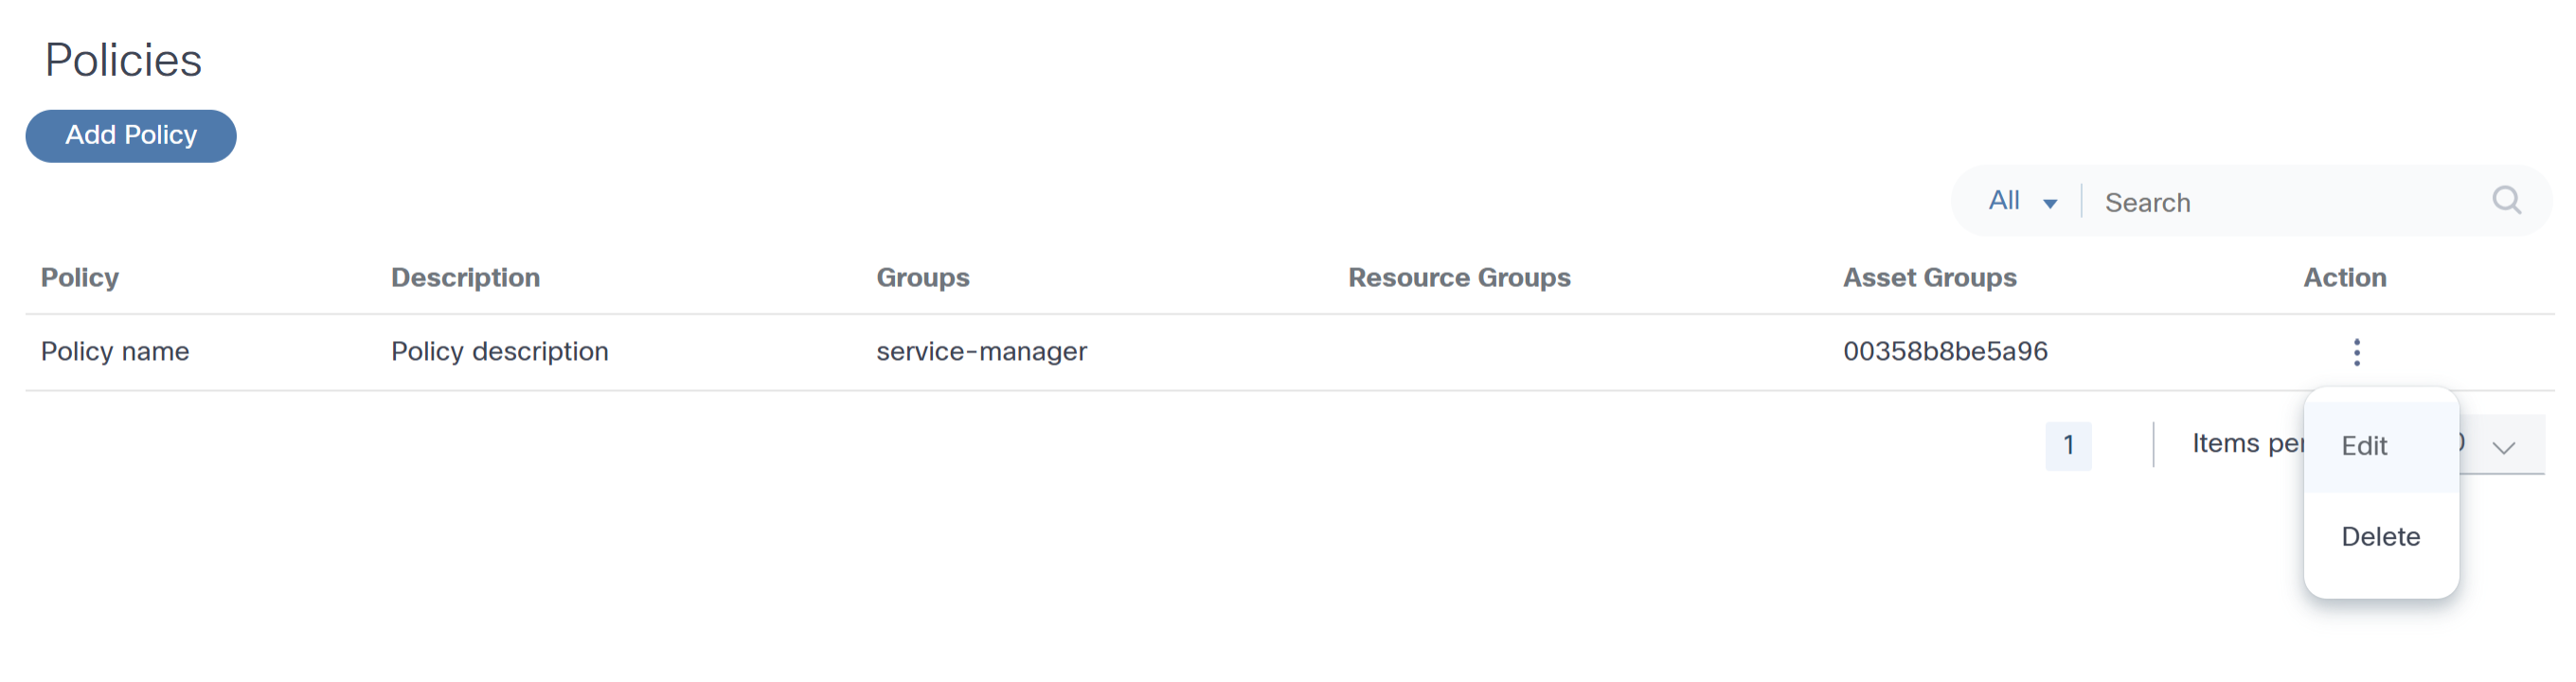This screenshot has width=2576, height=682.
Task: Click the Action column header
Action: 2344,277
